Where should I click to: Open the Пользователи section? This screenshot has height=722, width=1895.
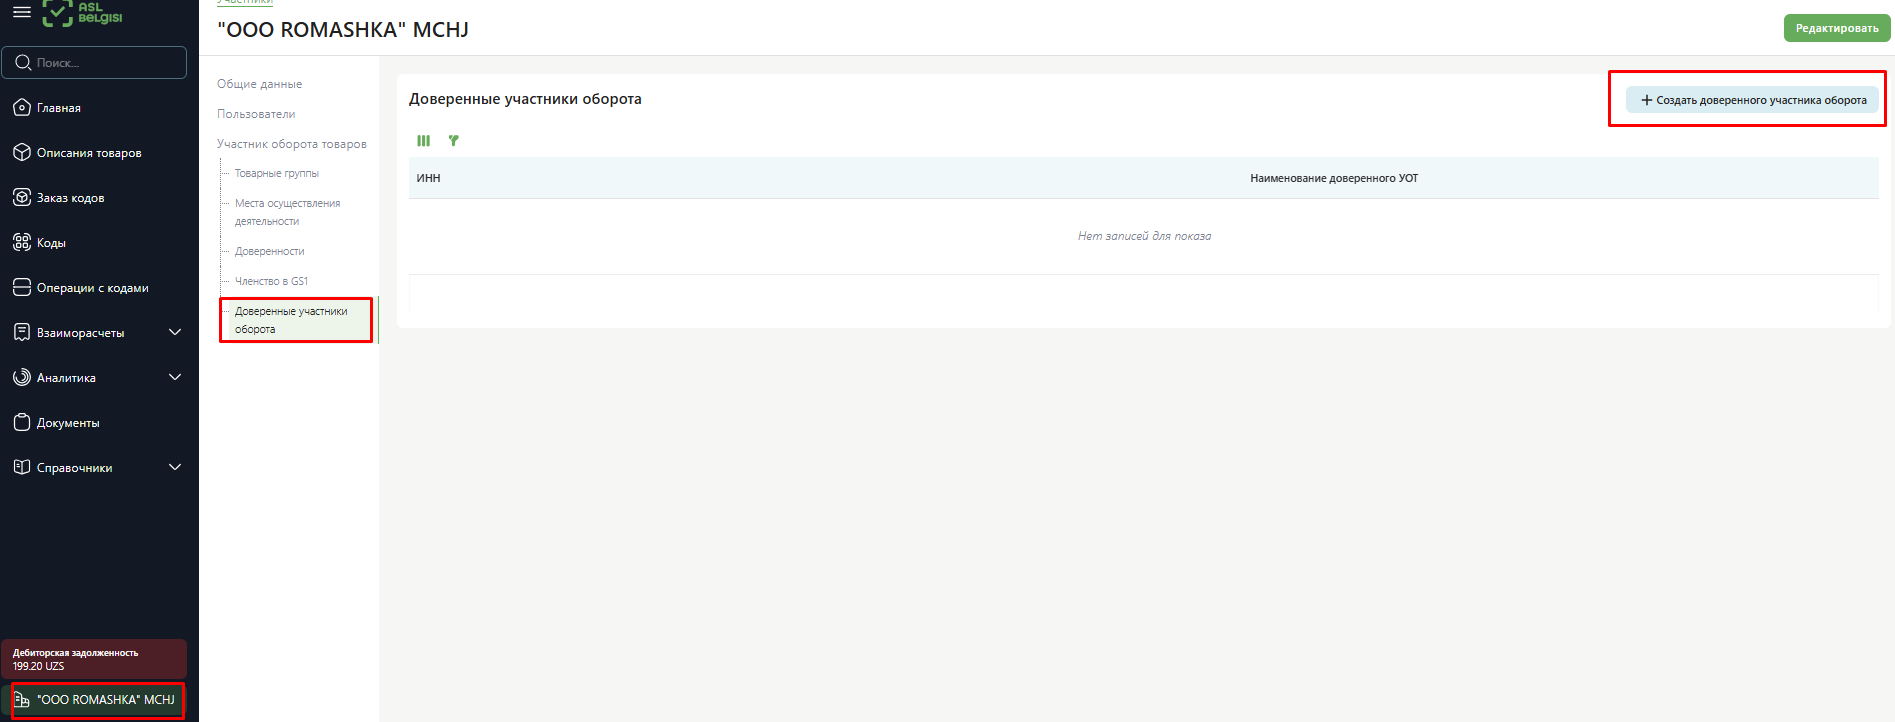256,114
